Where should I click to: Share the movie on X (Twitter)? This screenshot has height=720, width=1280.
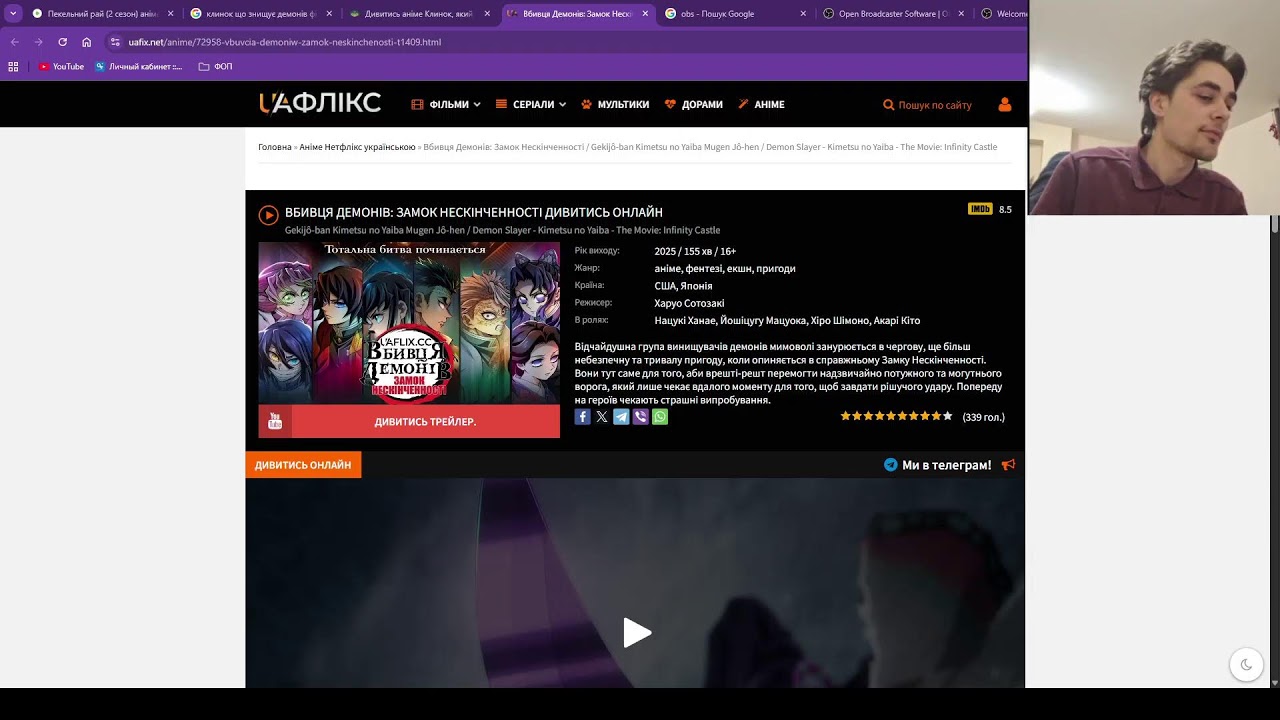coord(602,417)
